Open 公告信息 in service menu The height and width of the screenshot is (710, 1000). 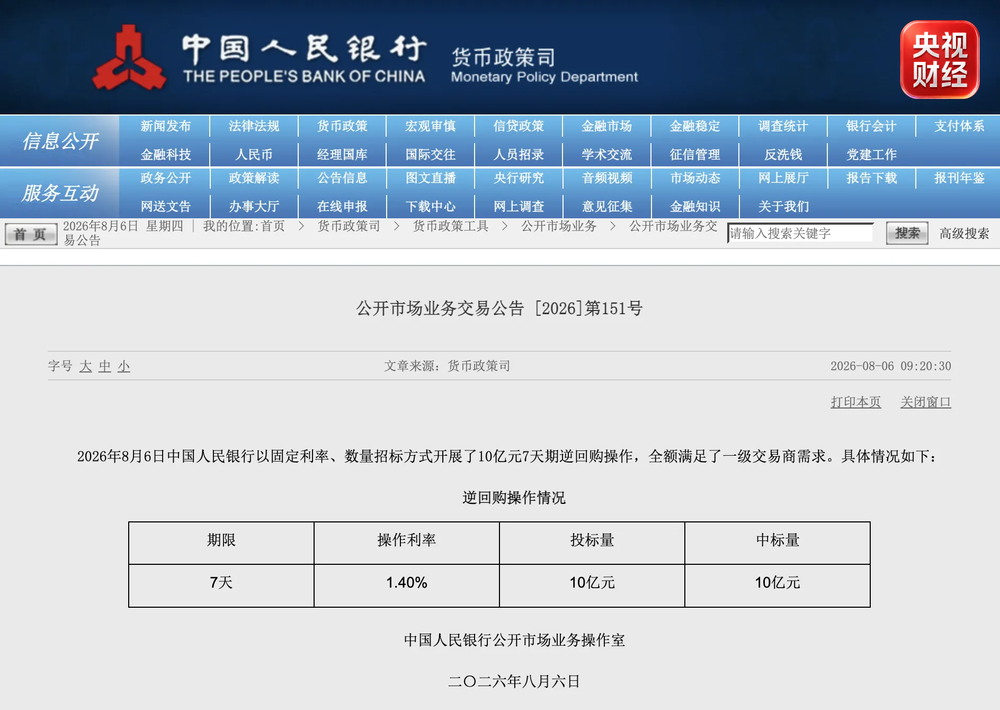342,178
